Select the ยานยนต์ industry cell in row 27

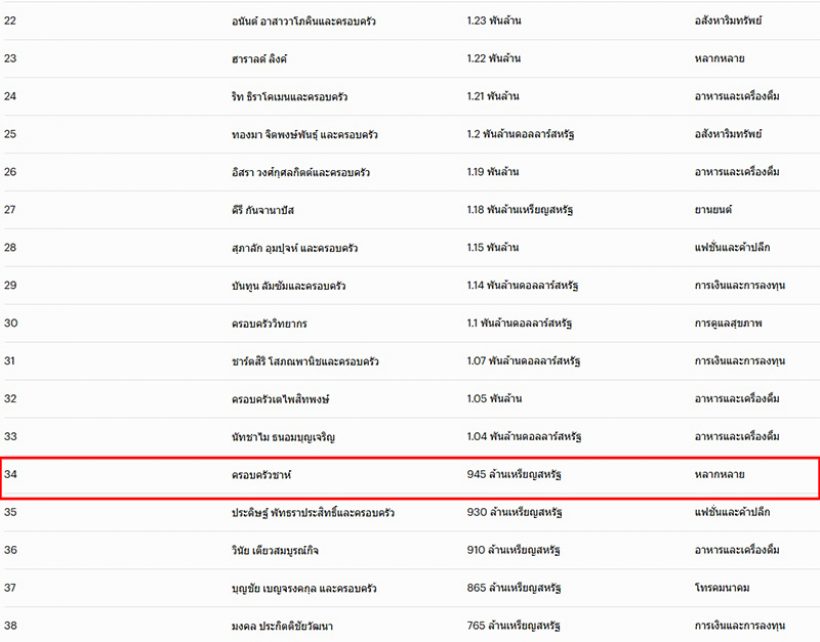pos(715,210)
